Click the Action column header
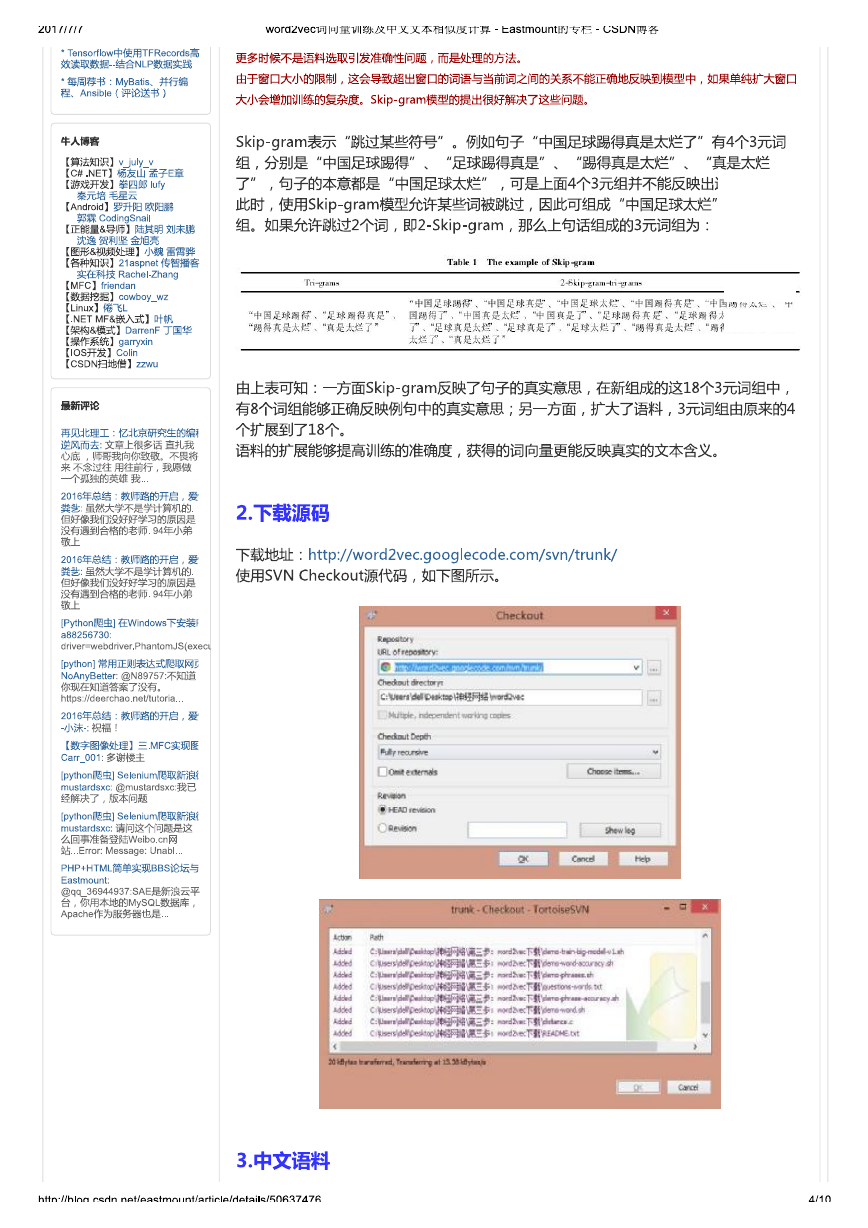This screenshot has height=1228, width=868. point(342,937)
